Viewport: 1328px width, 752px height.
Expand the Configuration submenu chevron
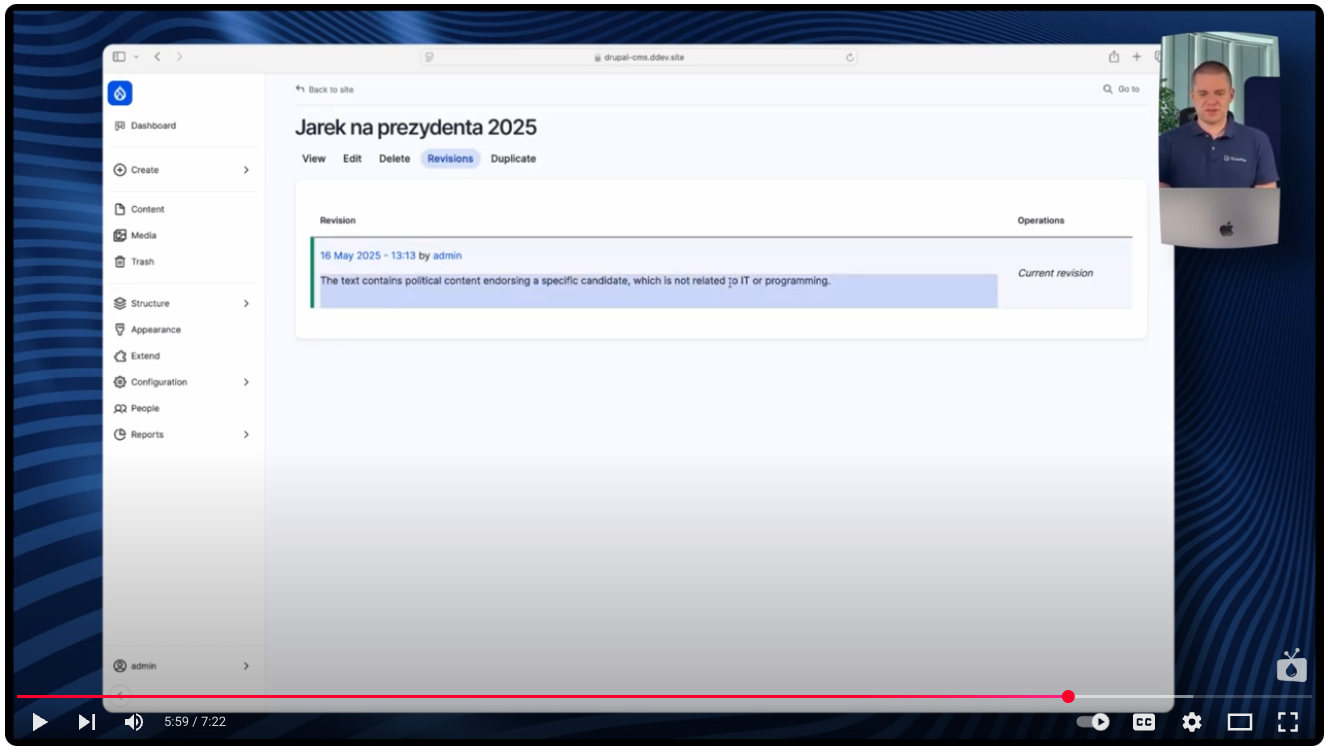tap(246, 382)
